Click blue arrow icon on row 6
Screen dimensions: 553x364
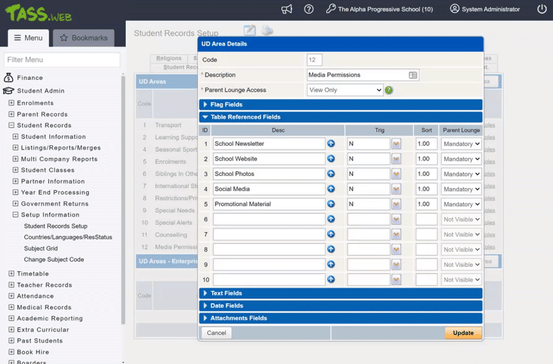click(331, 219)
